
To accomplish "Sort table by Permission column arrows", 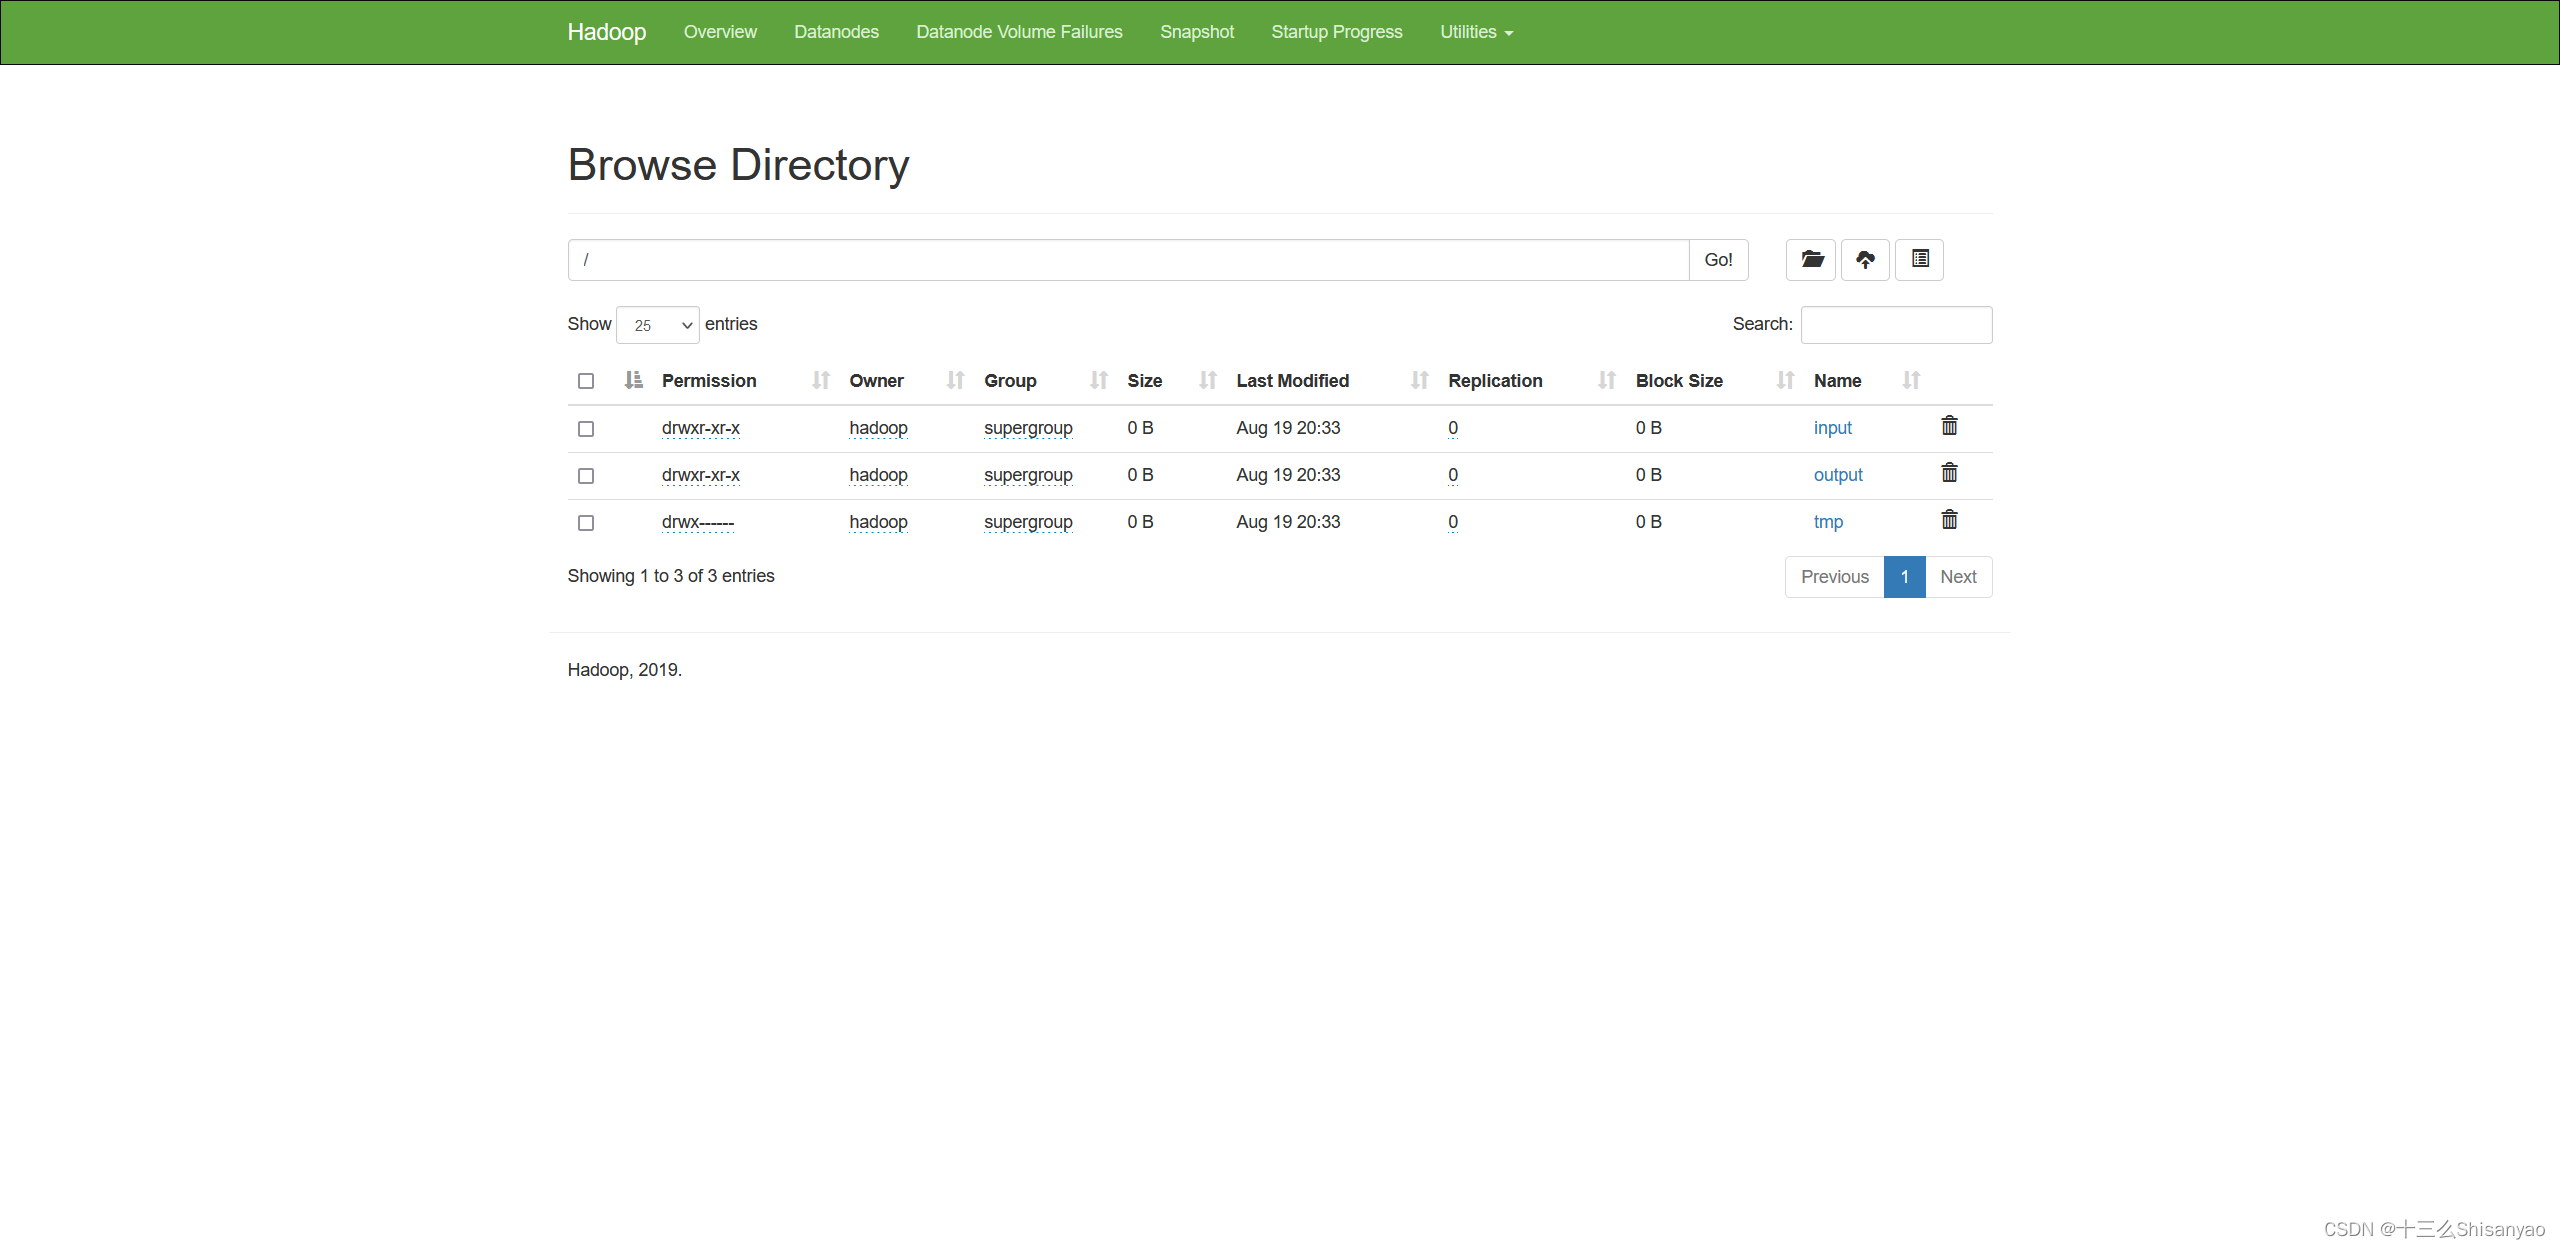I will 821,380.
